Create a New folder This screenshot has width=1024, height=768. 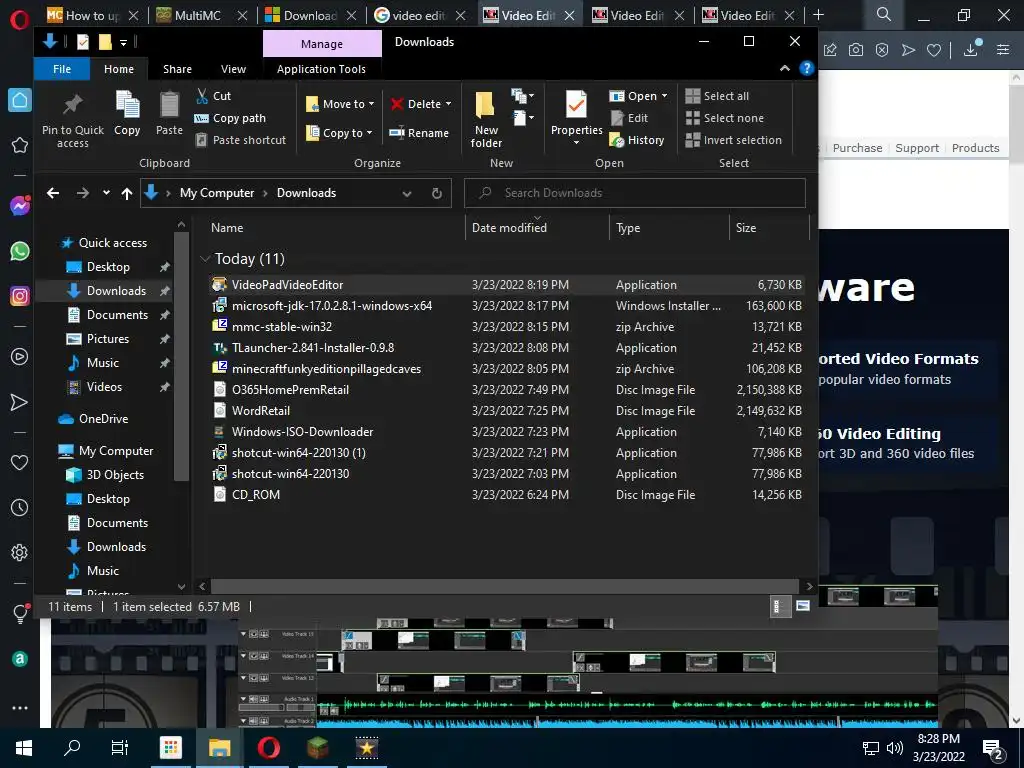click(x=486, y=120)
